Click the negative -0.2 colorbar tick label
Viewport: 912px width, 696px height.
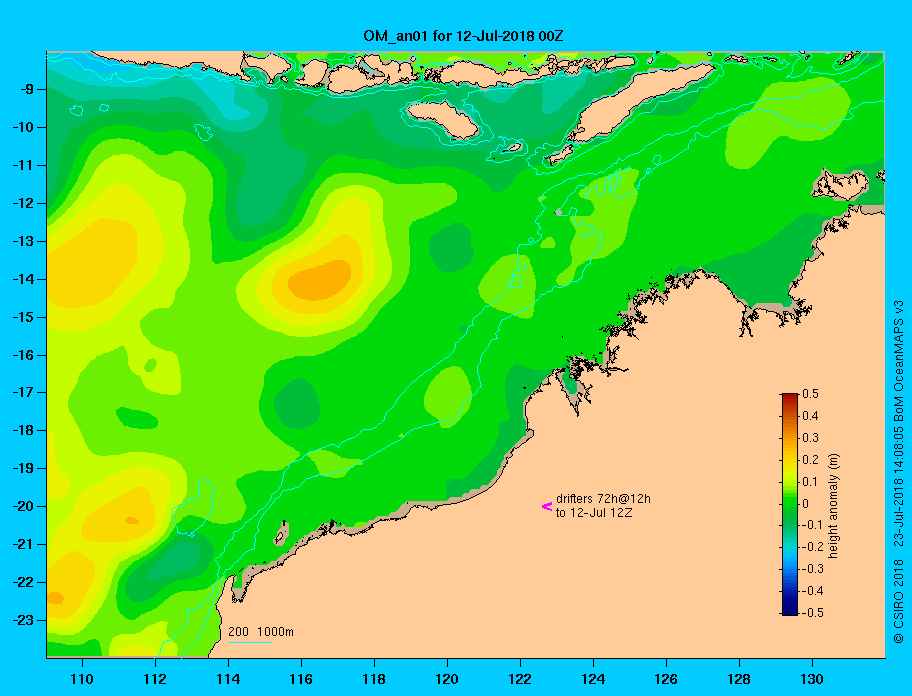coord(813,547)
